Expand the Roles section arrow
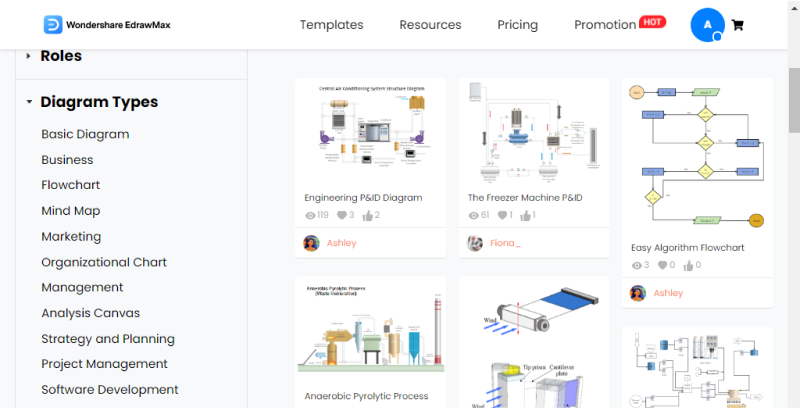 [x=29, y=56]
